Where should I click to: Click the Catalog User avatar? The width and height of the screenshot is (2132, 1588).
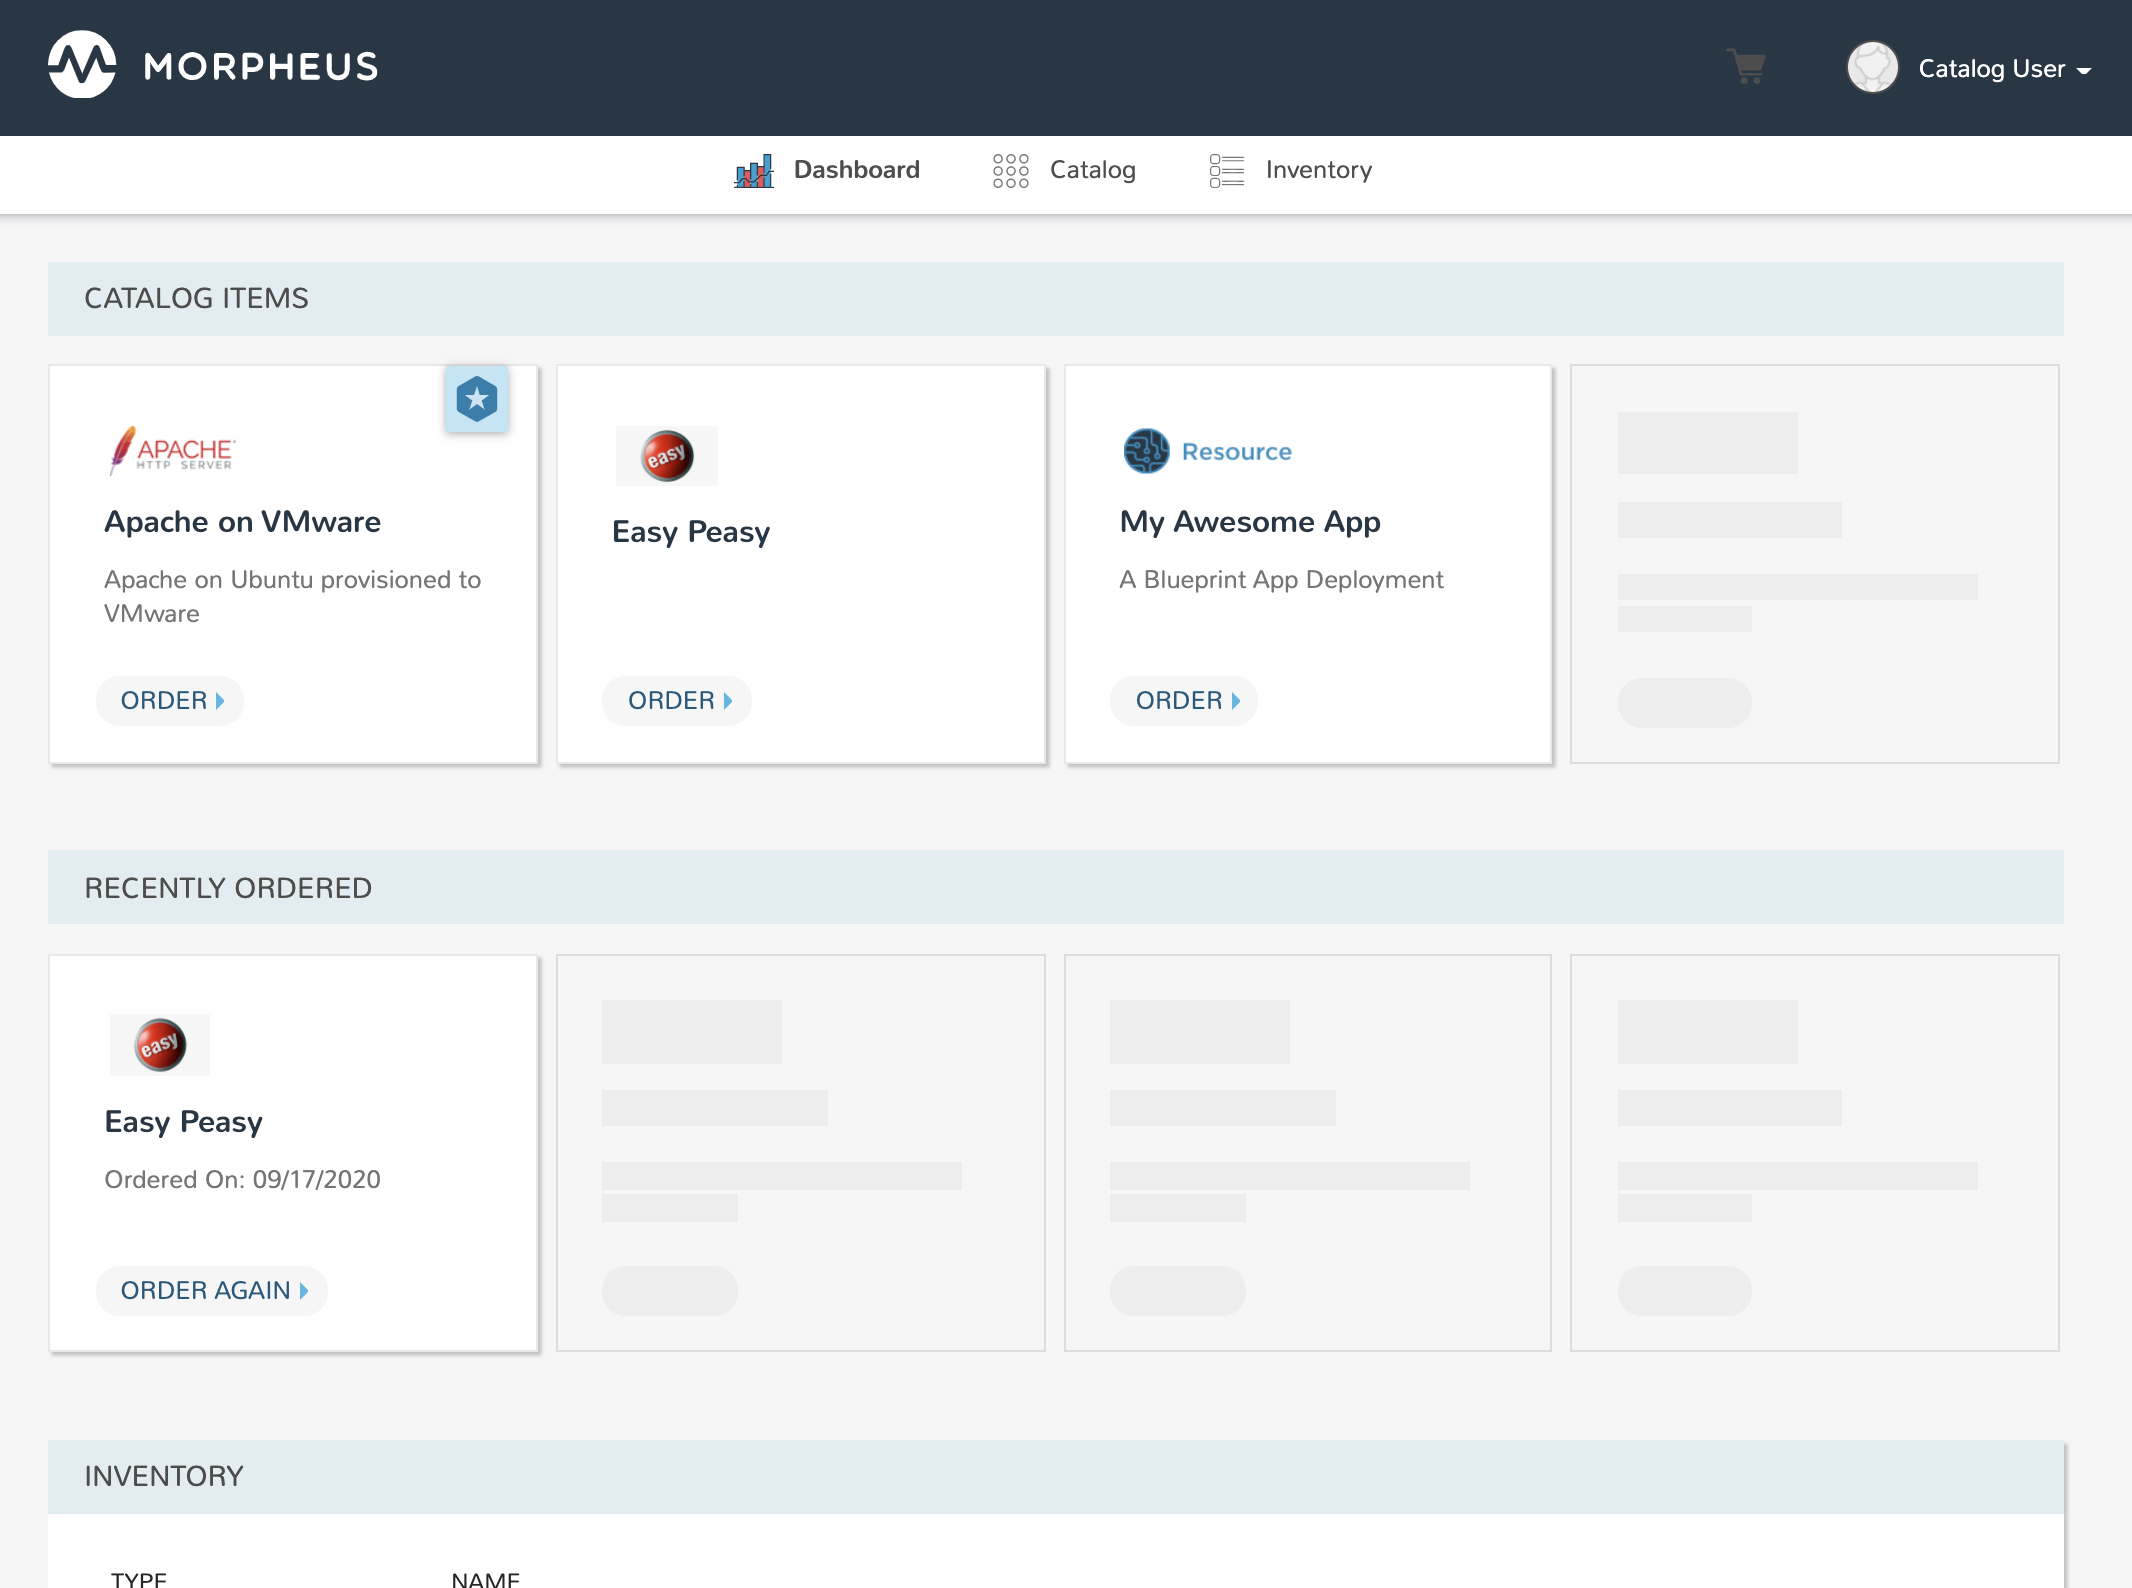point(1872,68)
